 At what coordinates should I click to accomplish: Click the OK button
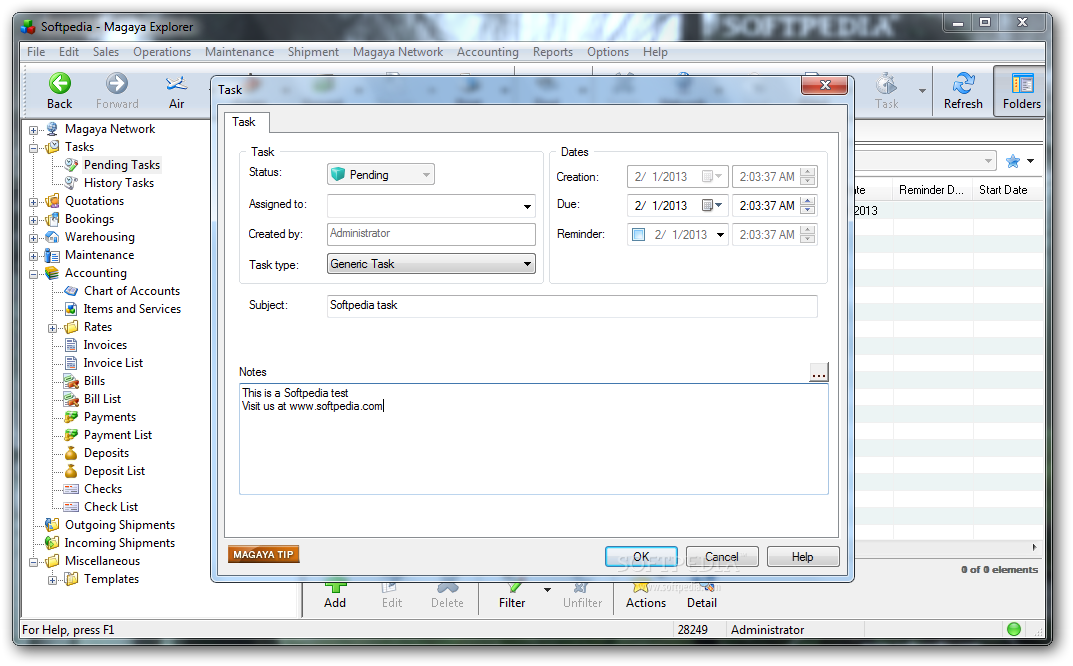pos(641,556)
